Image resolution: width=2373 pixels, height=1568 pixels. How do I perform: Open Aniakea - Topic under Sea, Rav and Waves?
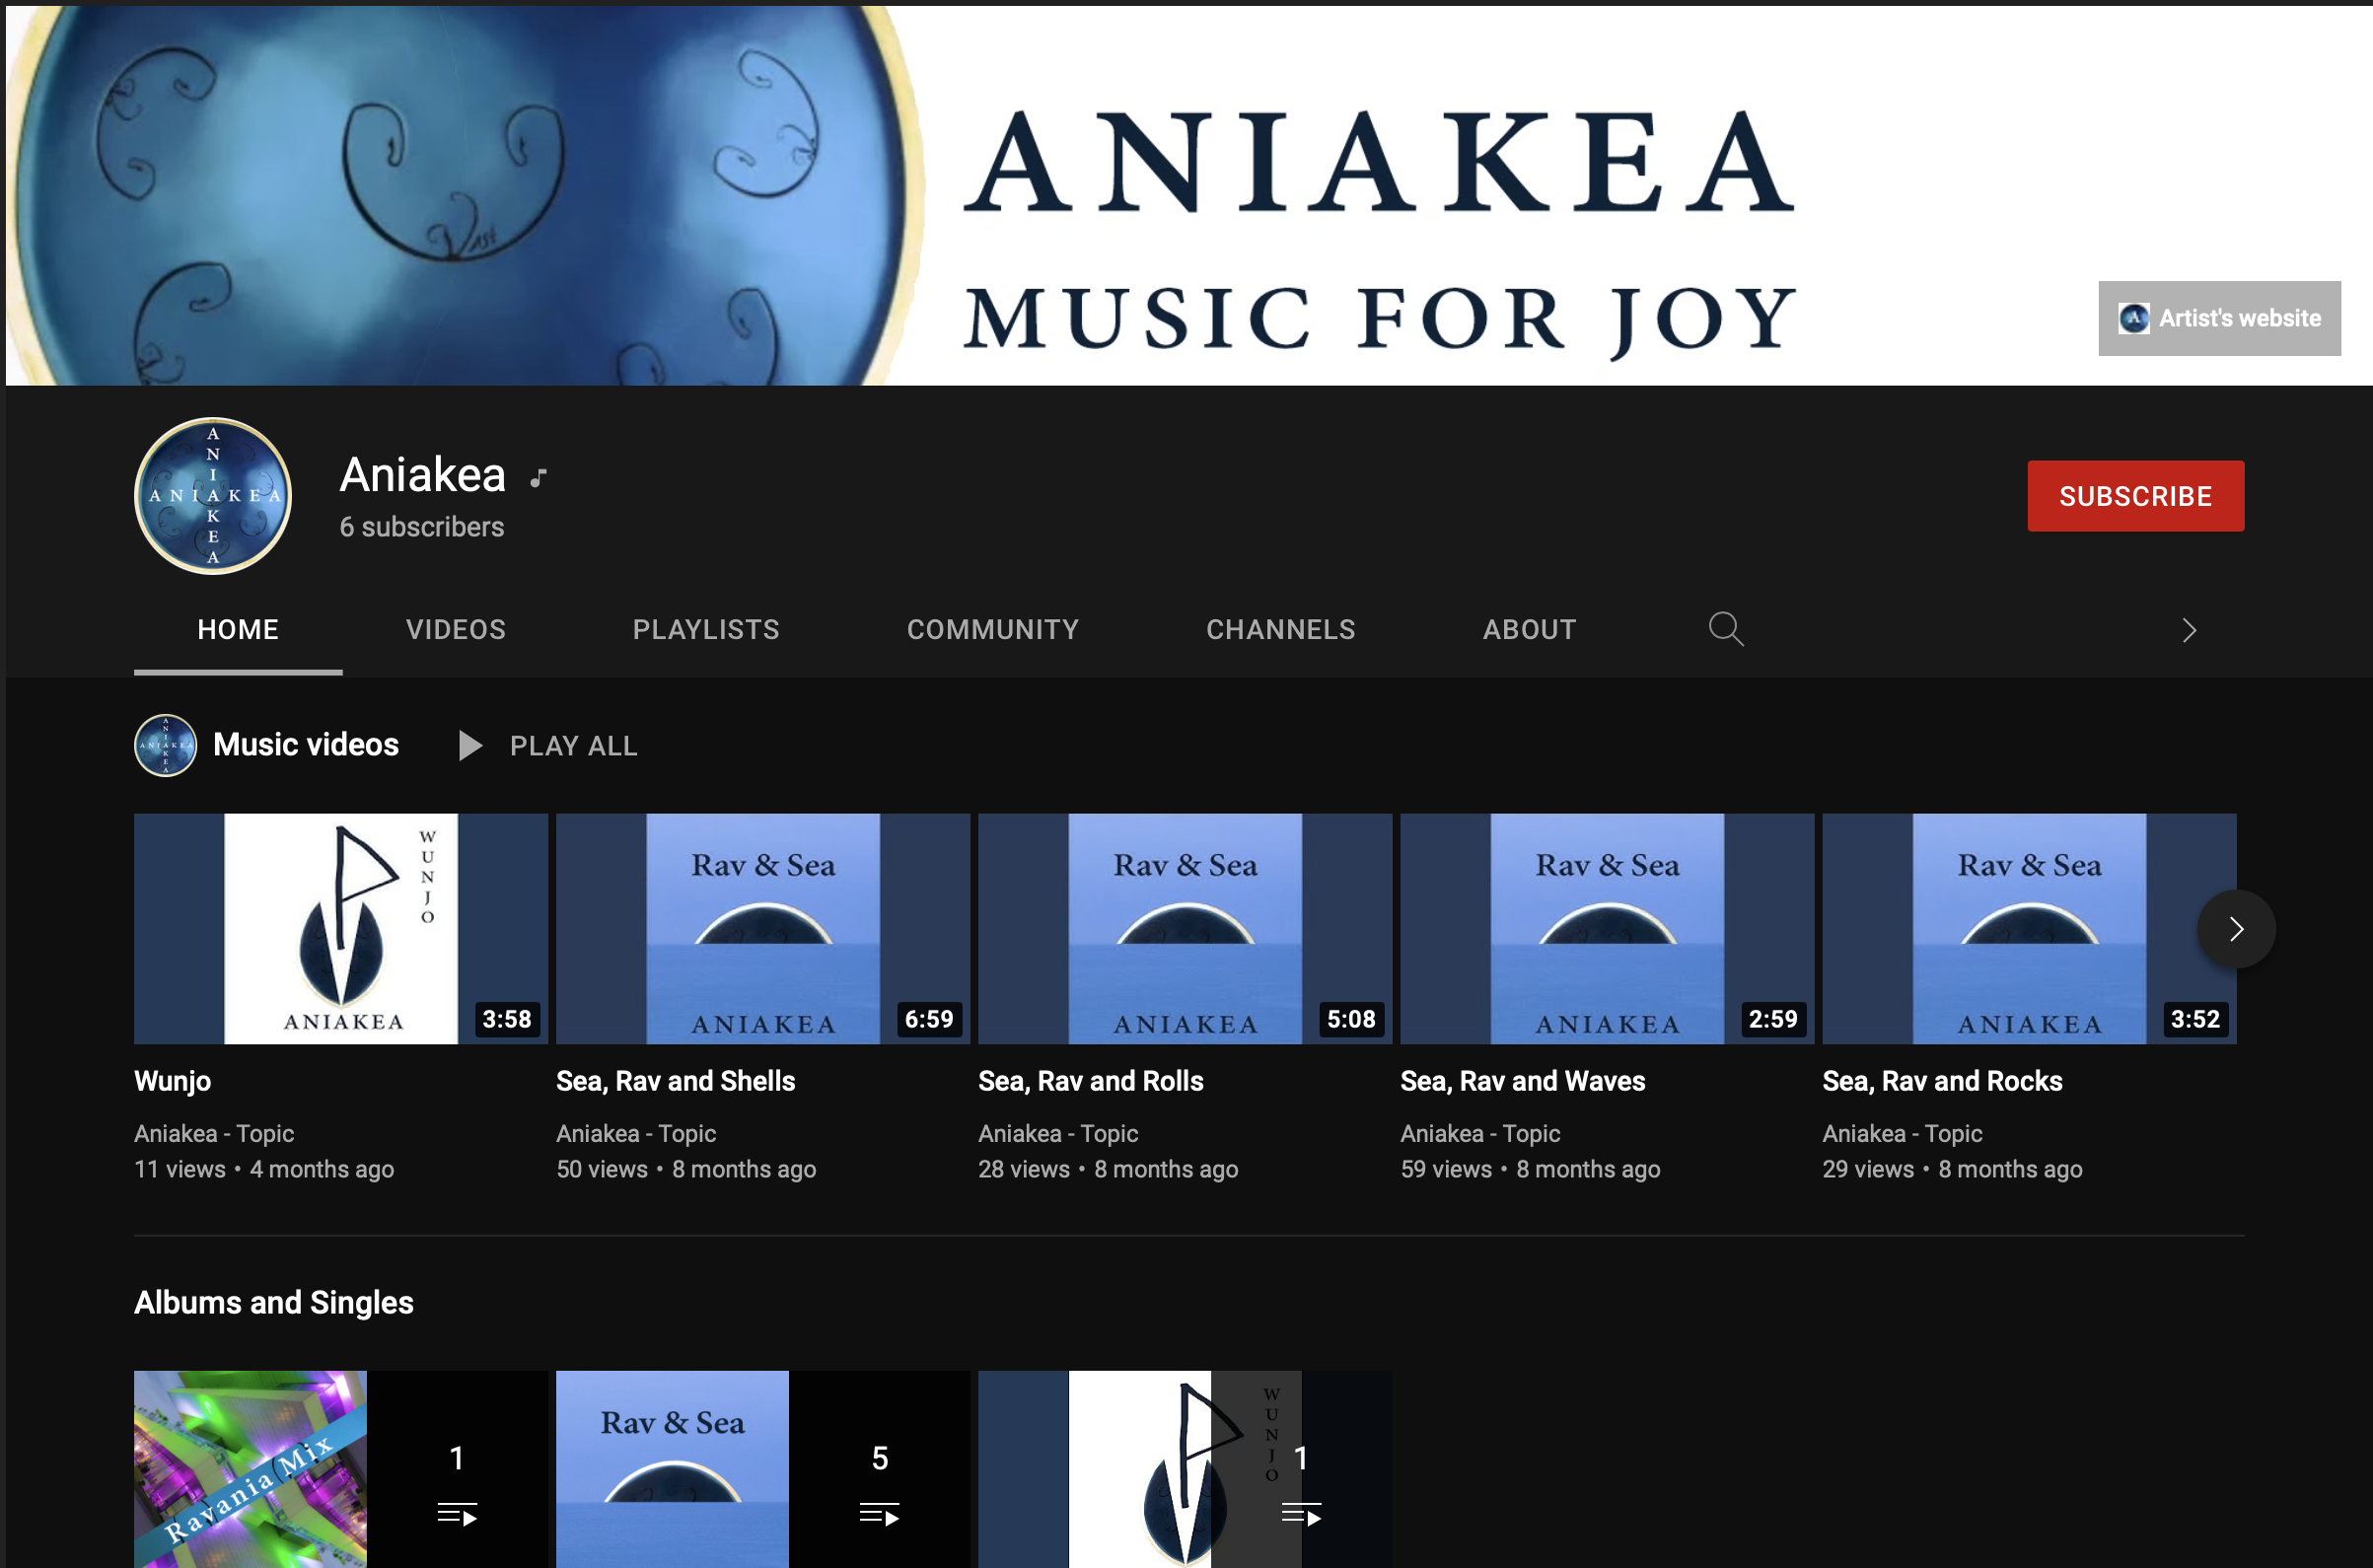pos(1480,1133)
